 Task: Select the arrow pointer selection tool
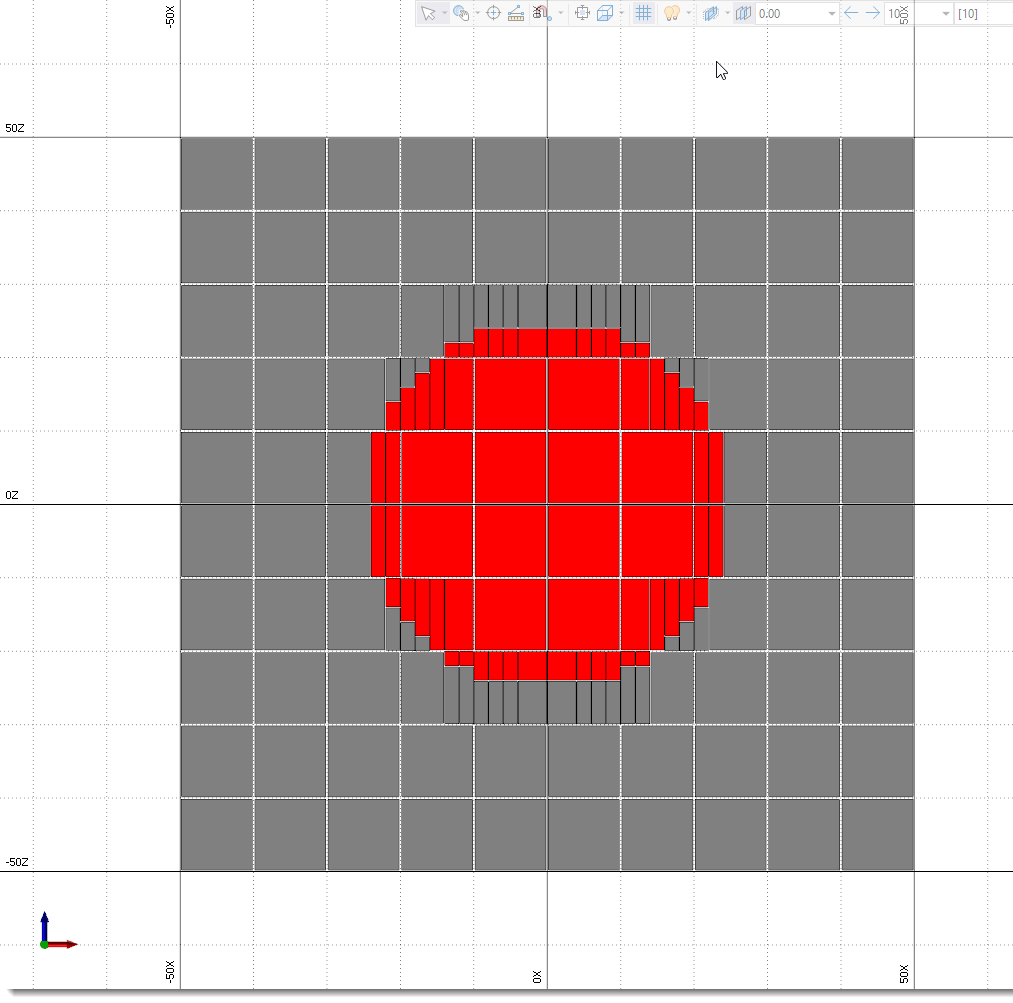click(428, 13)
